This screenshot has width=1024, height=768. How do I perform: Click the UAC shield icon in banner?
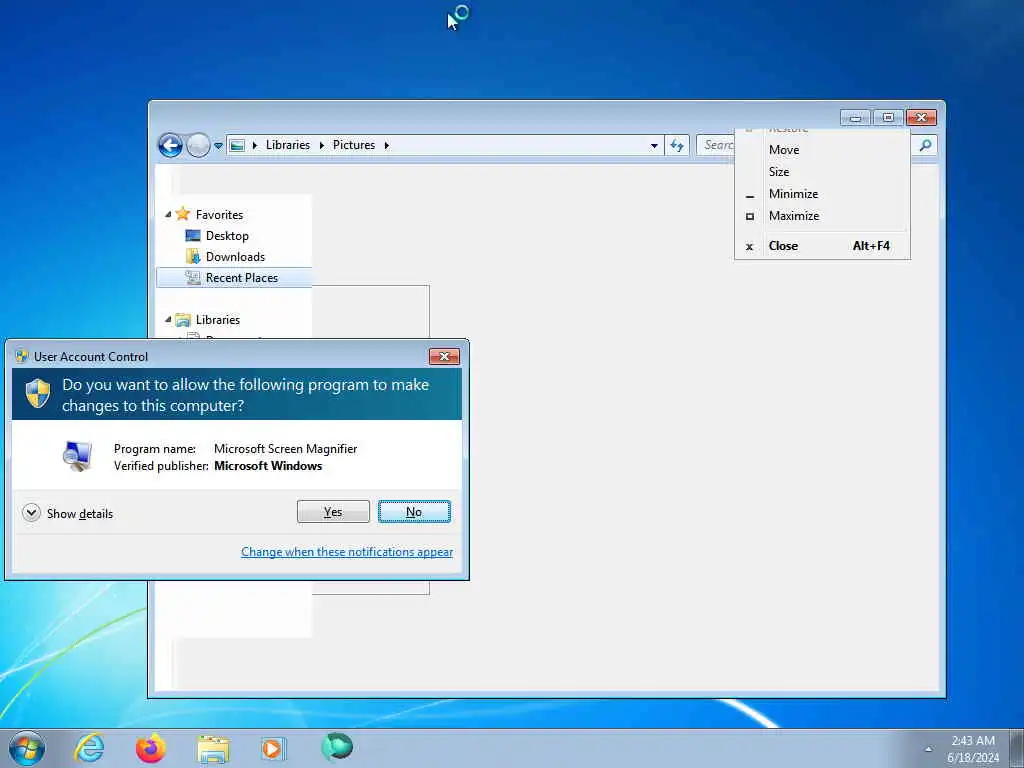pos(38,394)
